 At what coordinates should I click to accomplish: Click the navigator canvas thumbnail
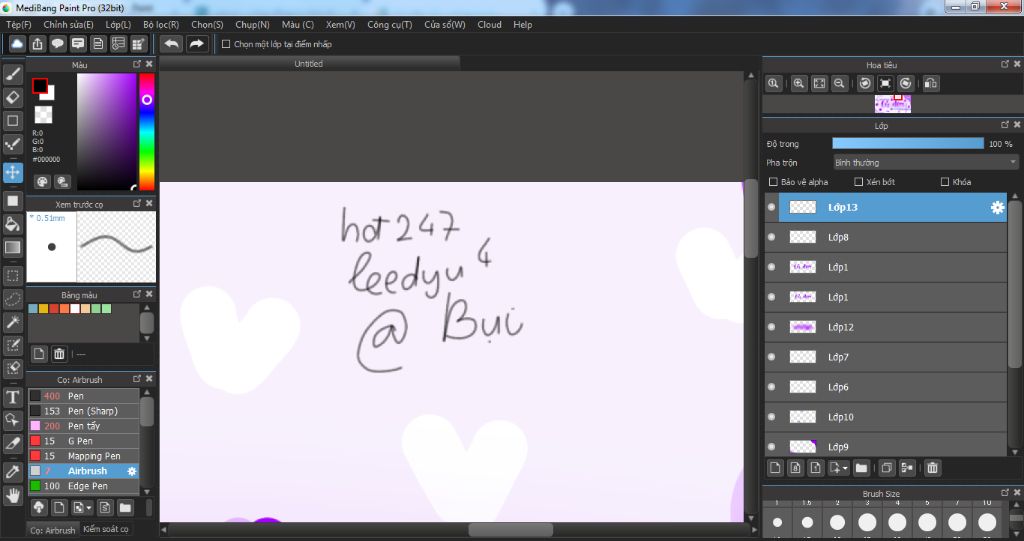coord(893,104)
